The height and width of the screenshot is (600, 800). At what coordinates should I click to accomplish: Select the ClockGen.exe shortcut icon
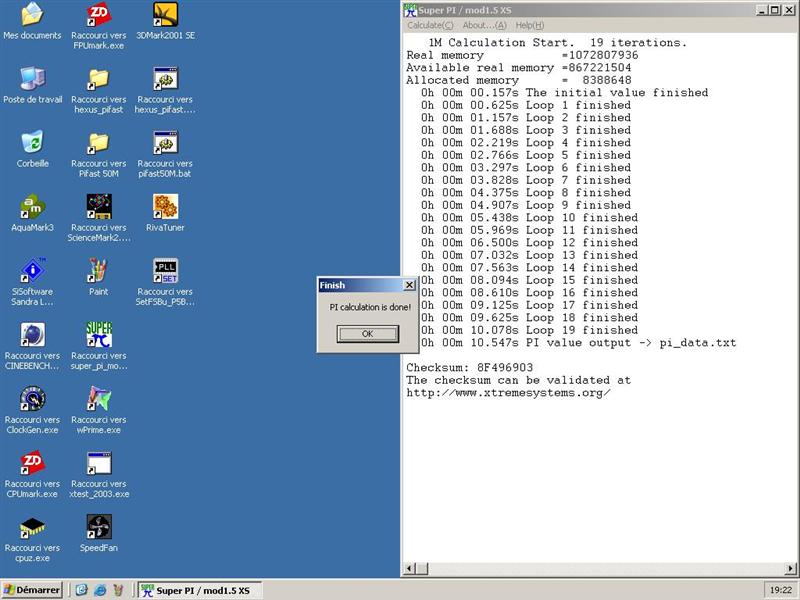tap(33, 399)
